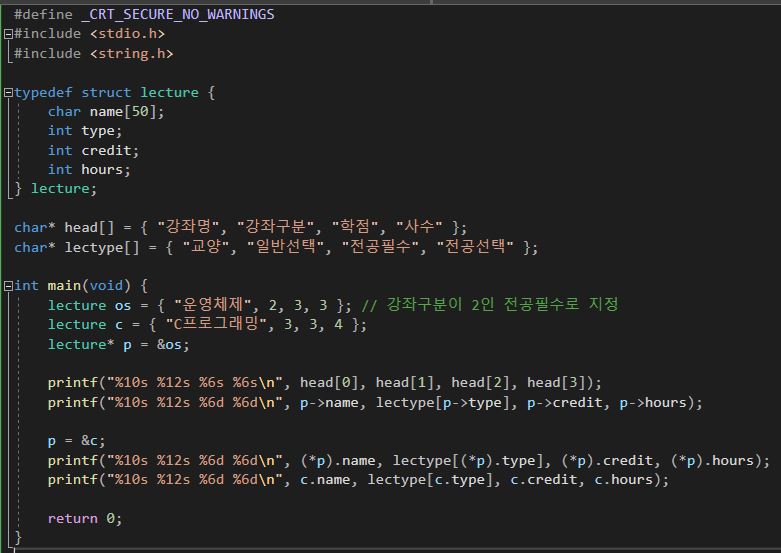Click the 'int type;' member line

(x=85, y=131)
